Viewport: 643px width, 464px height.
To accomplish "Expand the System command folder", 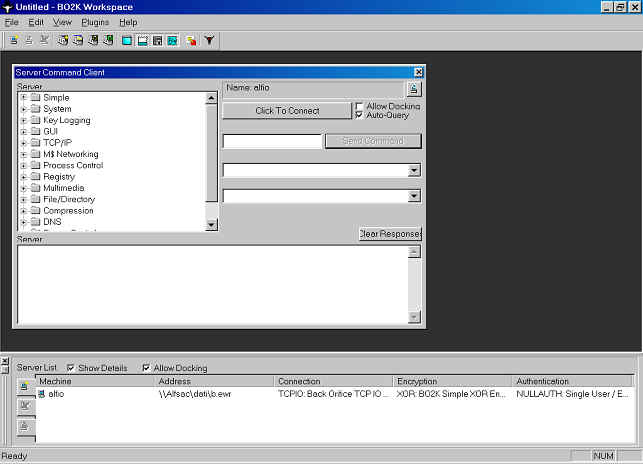I will pyautogui.click(x=24, y=109).
